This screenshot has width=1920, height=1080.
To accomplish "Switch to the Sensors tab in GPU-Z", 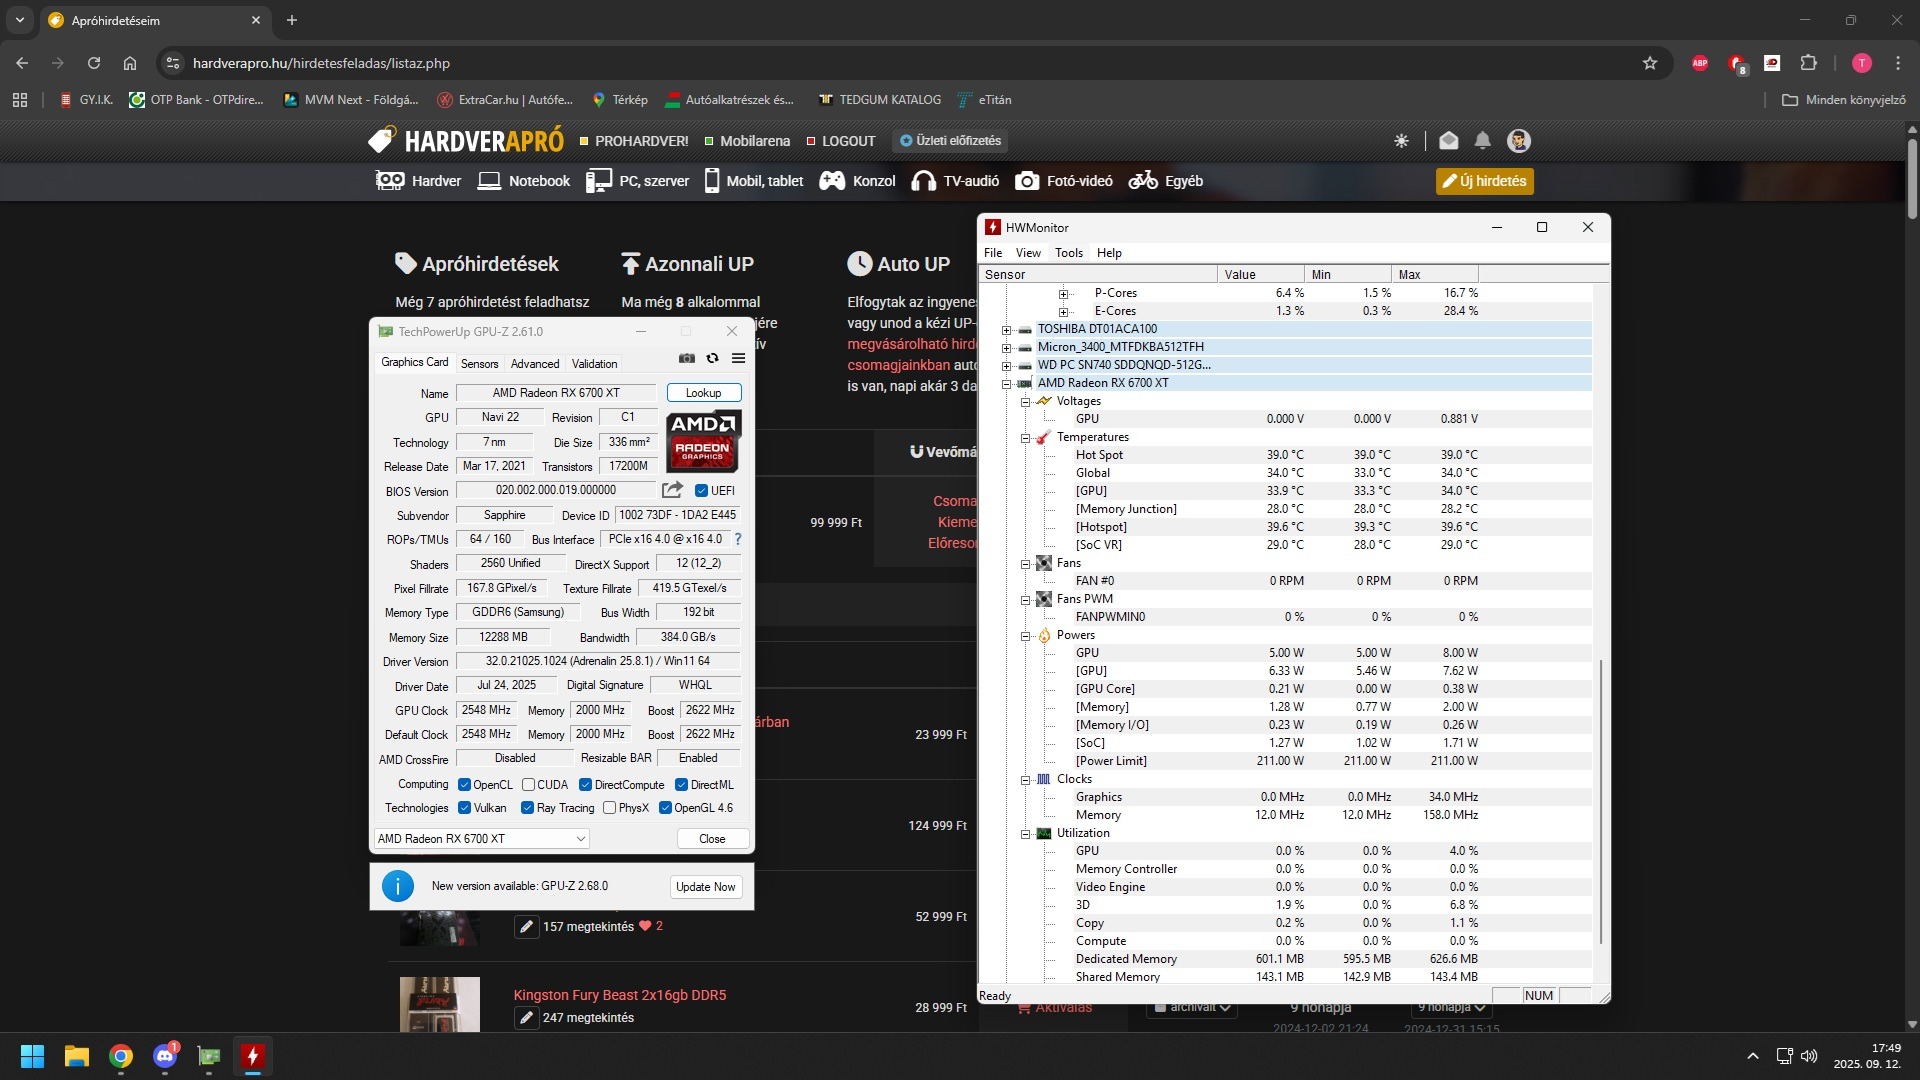I will [479, 364].
